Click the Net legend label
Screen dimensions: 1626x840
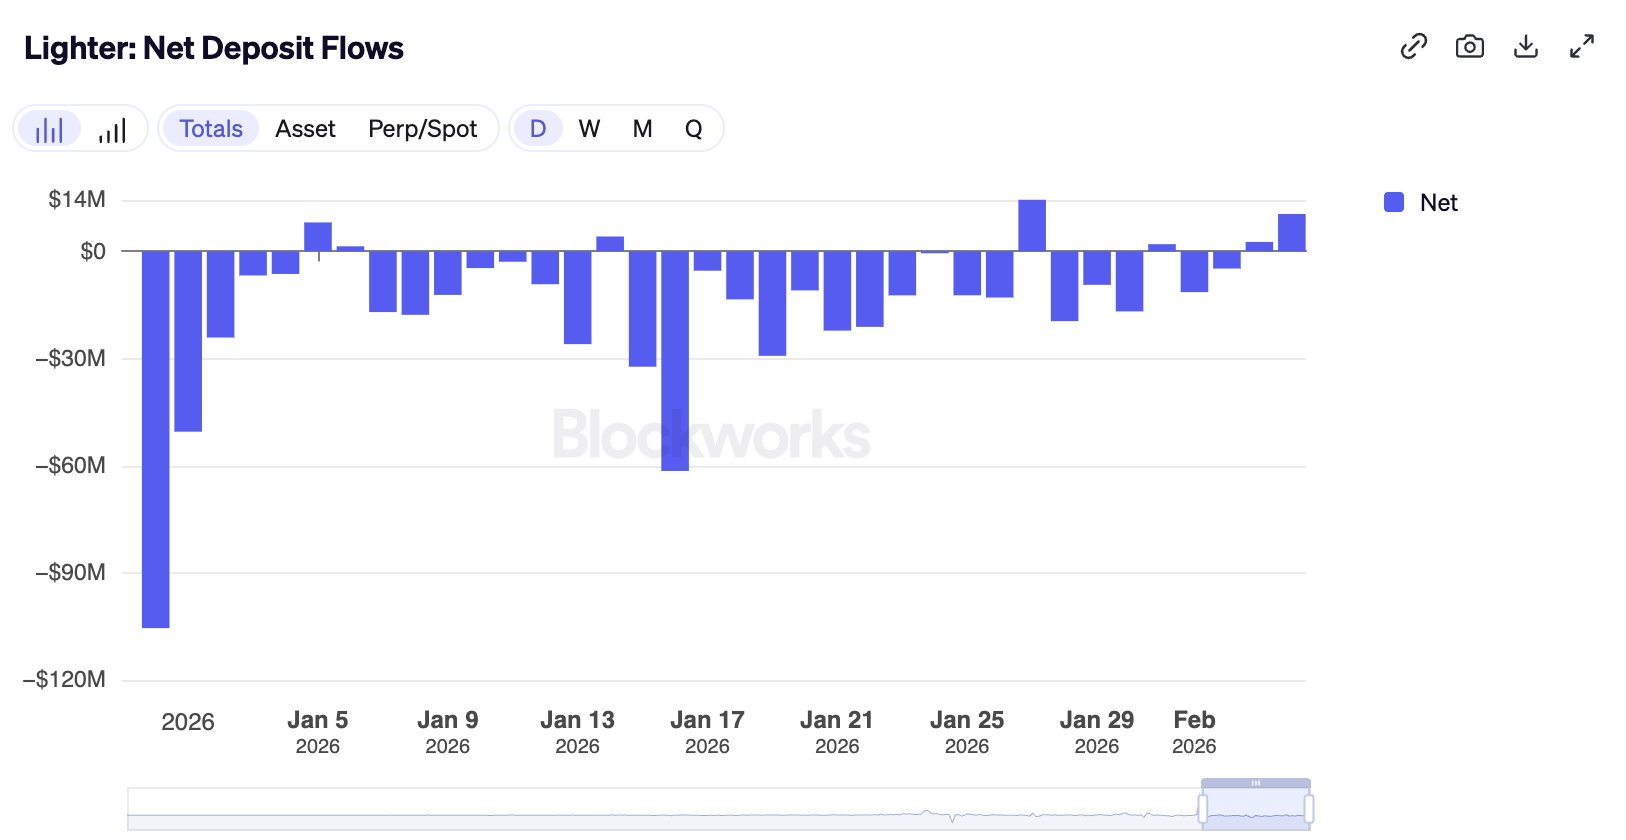tap(1438, 202)
